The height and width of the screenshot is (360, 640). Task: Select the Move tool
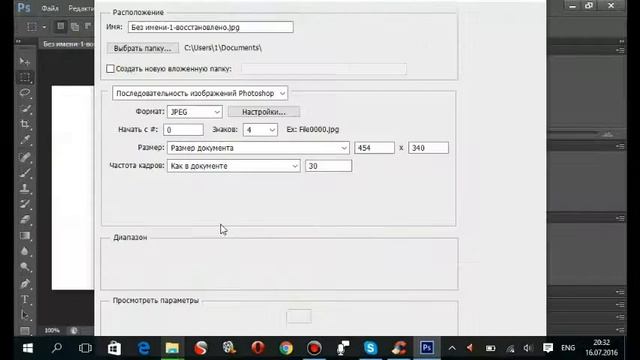(x=25, y=61)
